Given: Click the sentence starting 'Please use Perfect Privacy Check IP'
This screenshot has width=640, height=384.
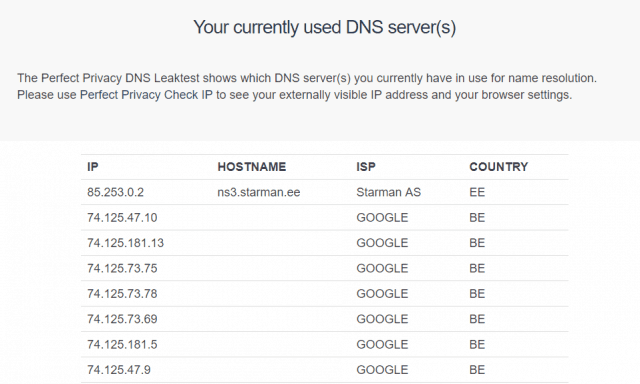Looking at the screenshot, I should point(295,95).
